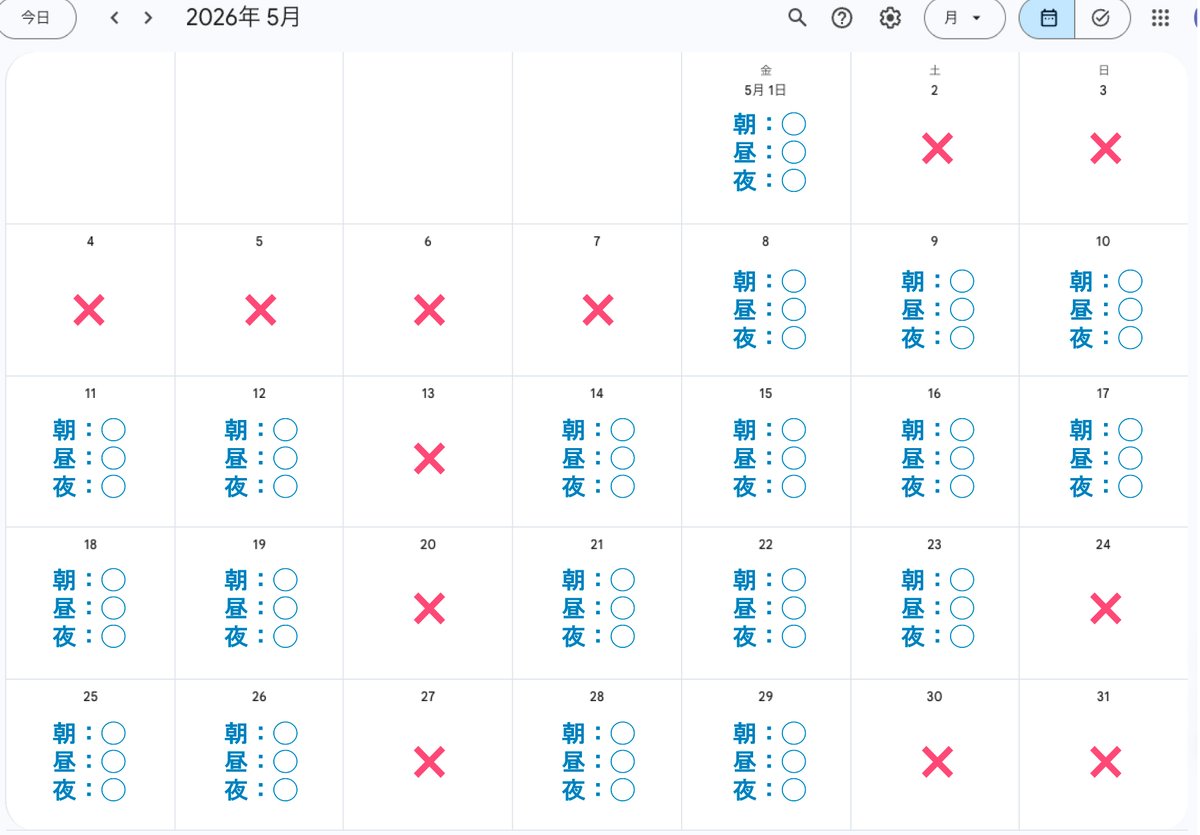Click the 昼 entry on day 23
The height and width of the screenshot is (835, 1200).
[938, 608]
